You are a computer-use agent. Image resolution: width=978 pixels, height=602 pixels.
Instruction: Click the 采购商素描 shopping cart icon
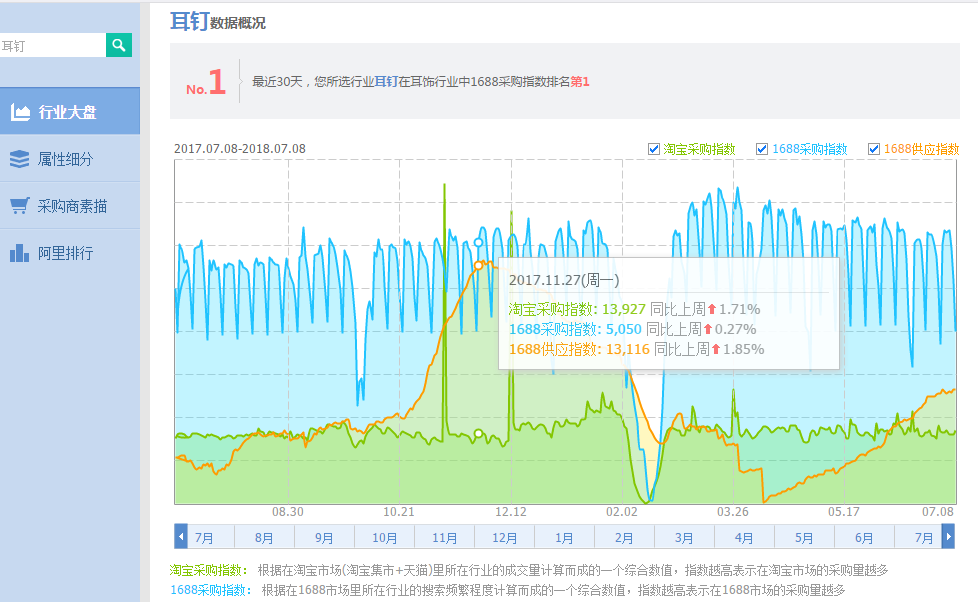pos(20,206)
